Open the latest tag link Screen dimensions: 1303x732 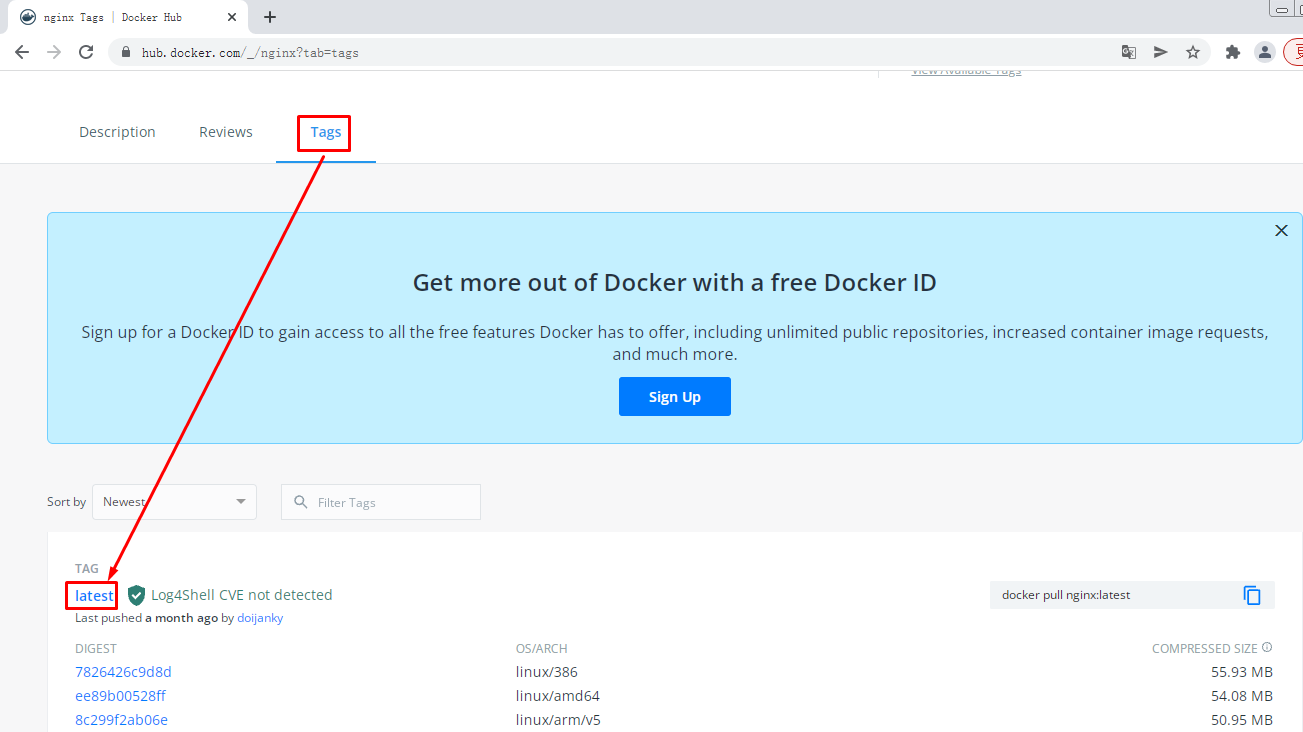tap(94, 596)
